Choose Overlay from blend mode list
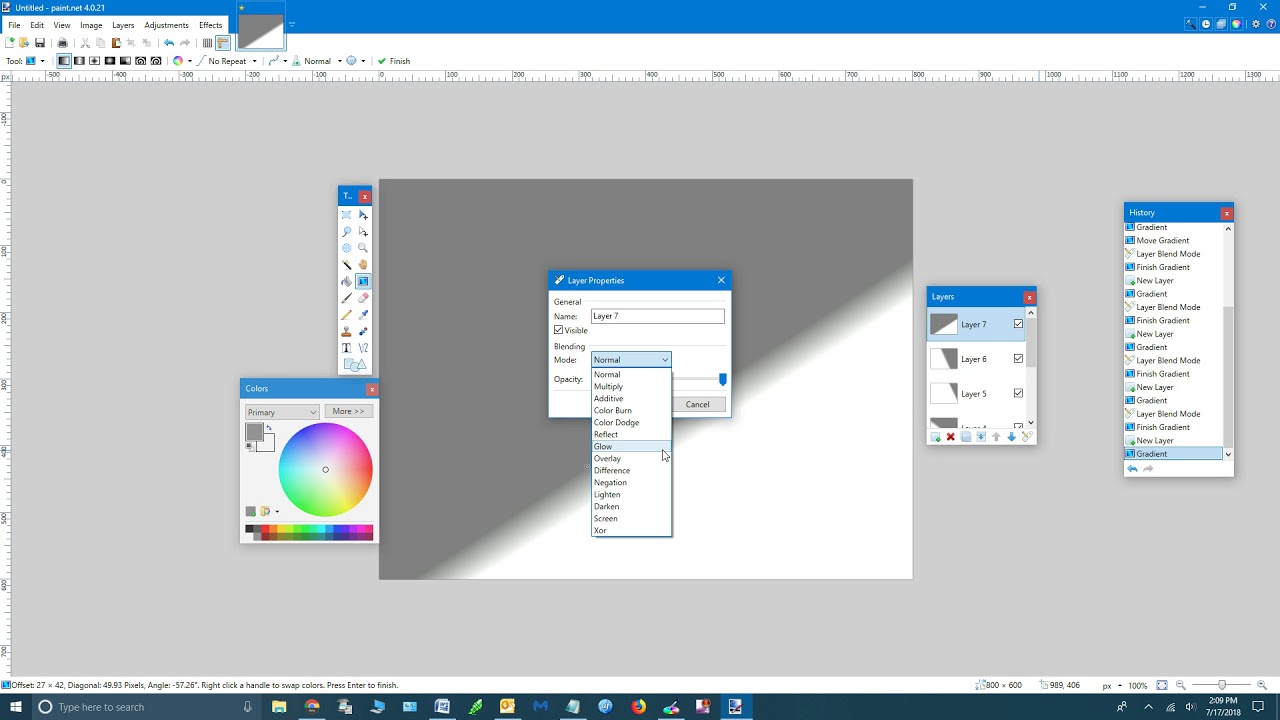This screenshot has height=720, width=1280. pos(631,458)
